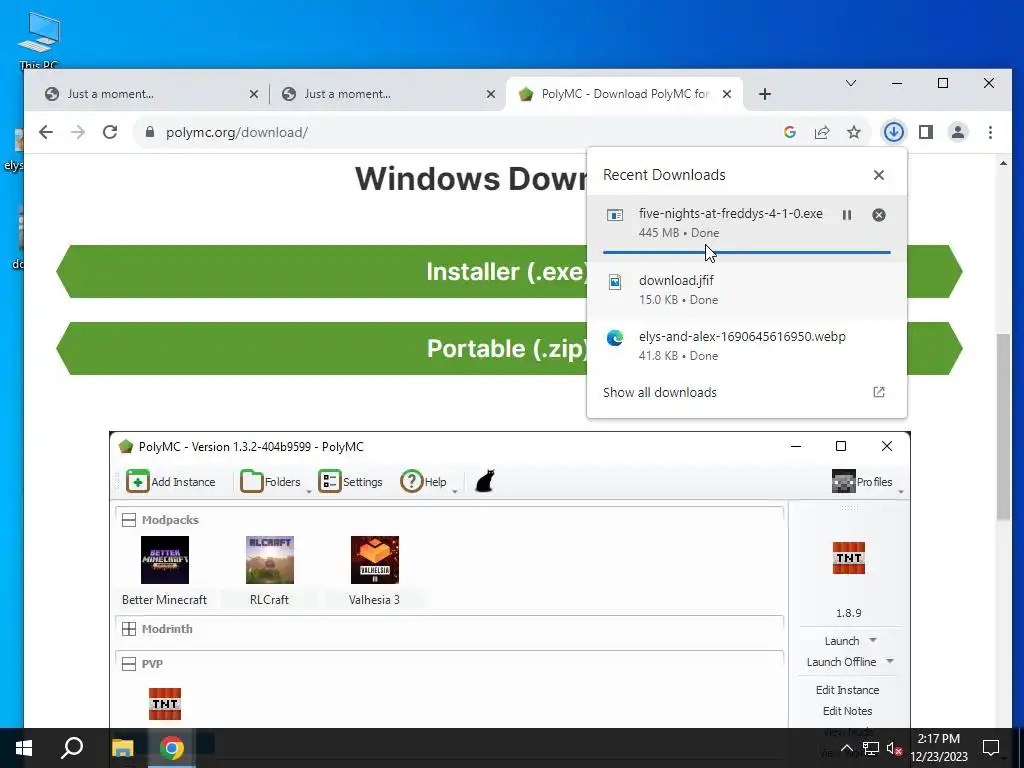1024x768 pixels.
Task: Click the address bar URL polymc.org/download/
Action: [x=236, y=133]
